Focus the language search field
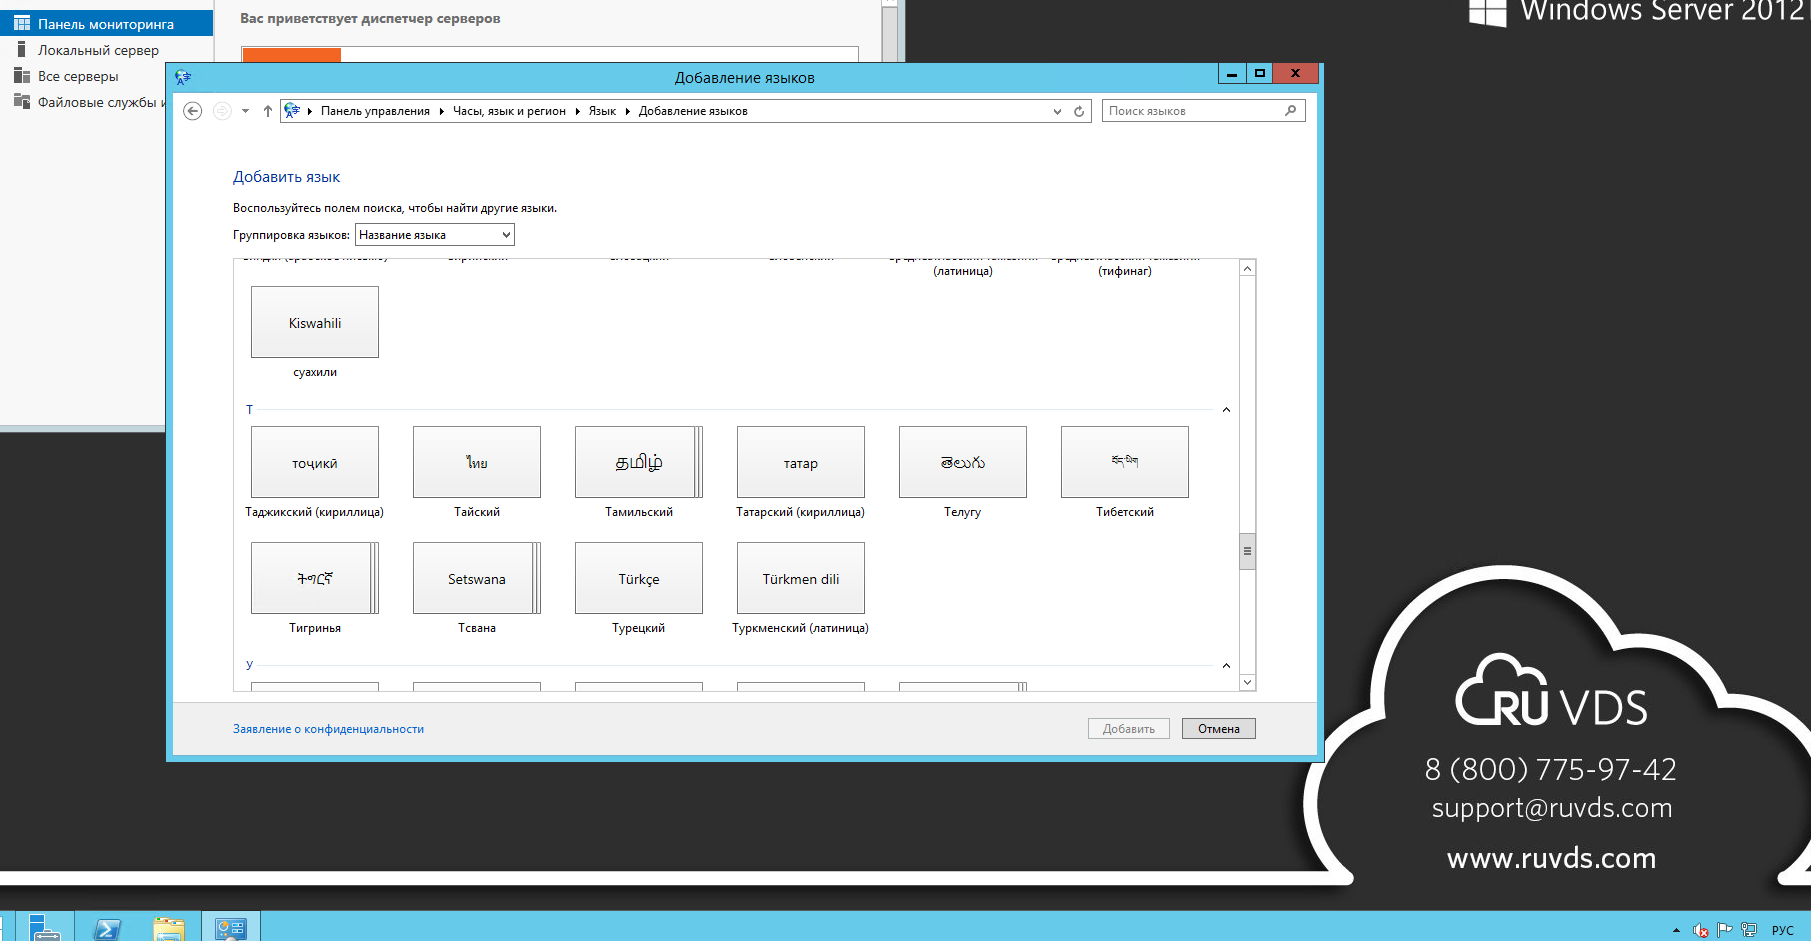Viewport: 1811px width, 941px height. tap(1203, 111)
